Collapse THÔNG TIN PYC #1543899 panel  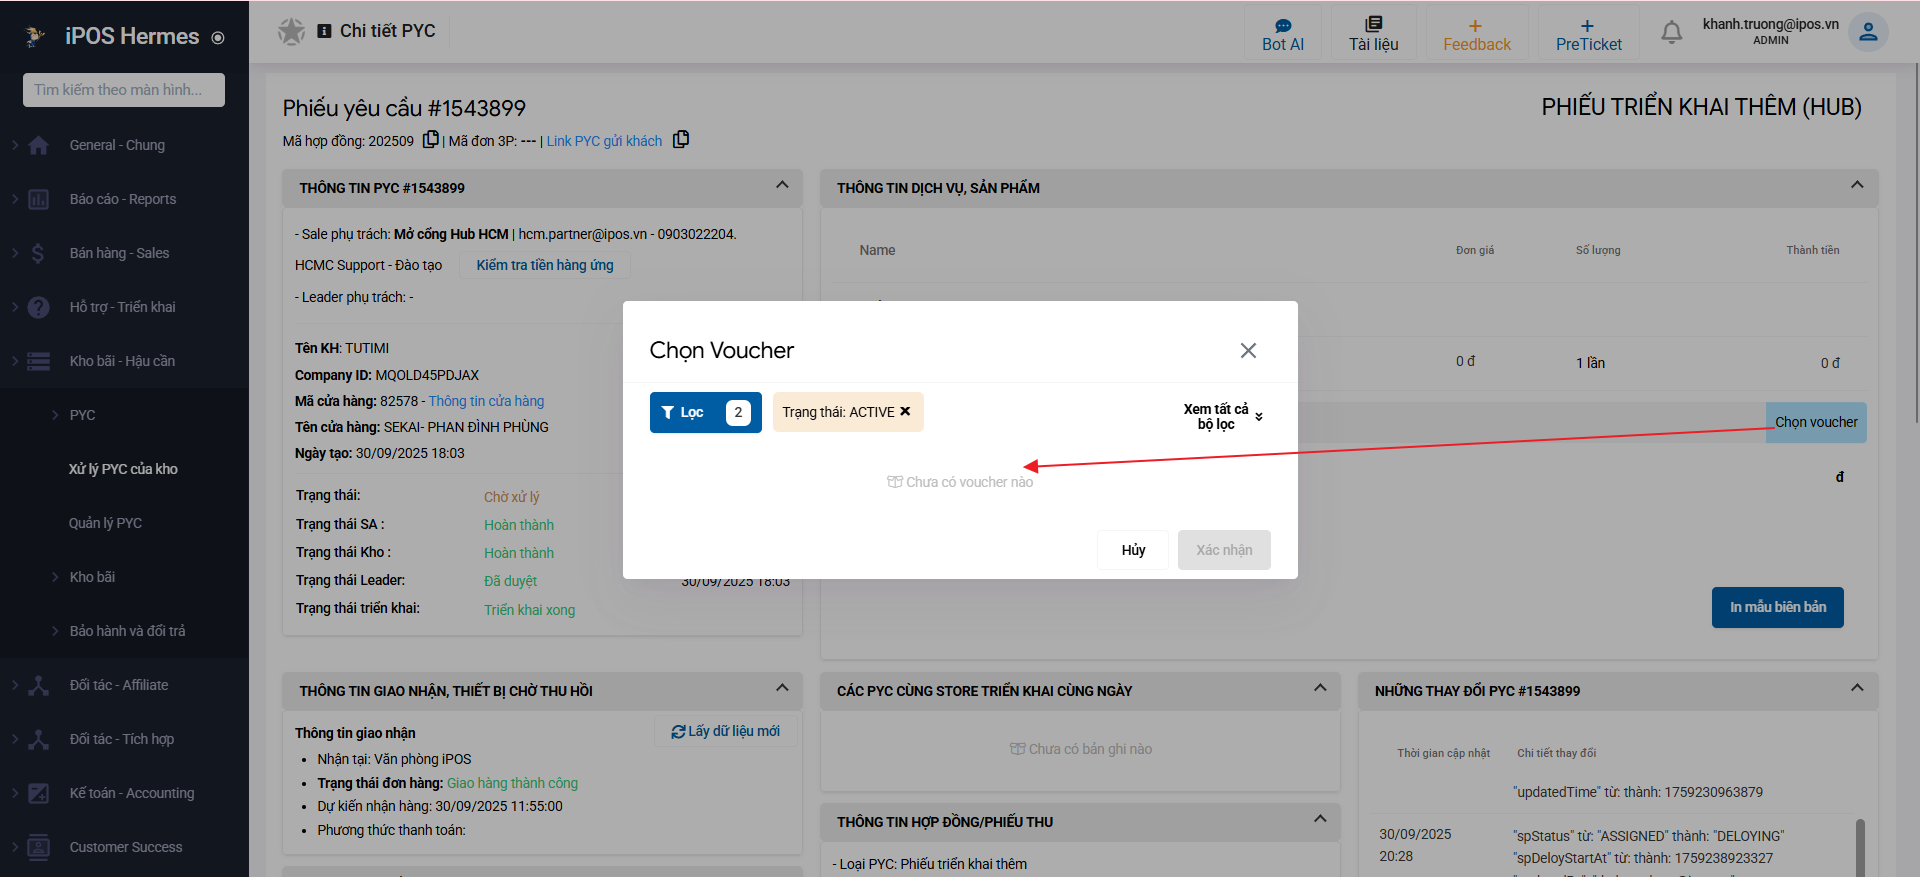pyautogui.click(x=782, y=185)
